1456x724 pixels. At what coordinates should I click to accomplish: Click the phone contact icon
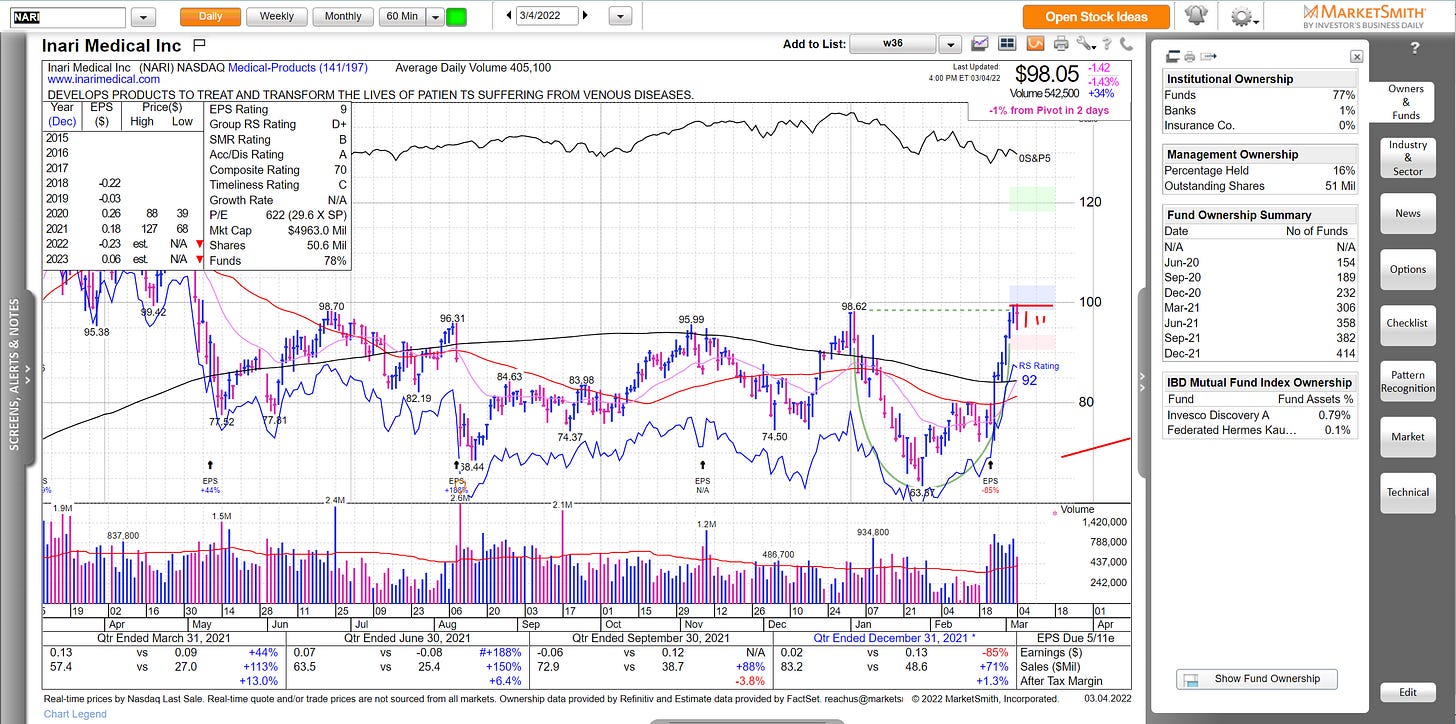tap(1126, 44)
